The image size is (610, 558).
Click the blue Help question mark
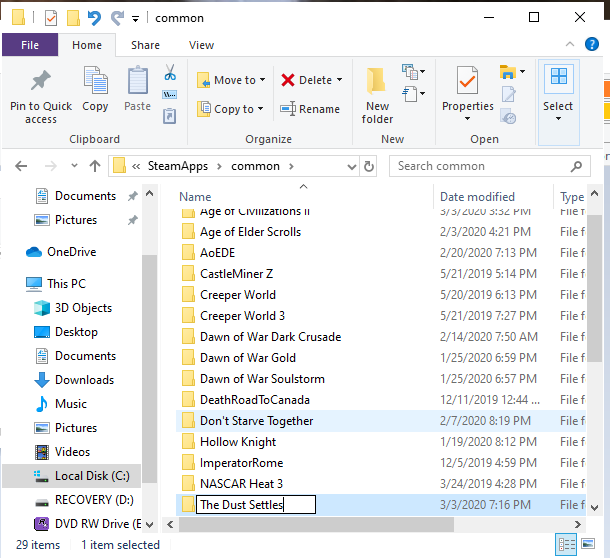592,44
